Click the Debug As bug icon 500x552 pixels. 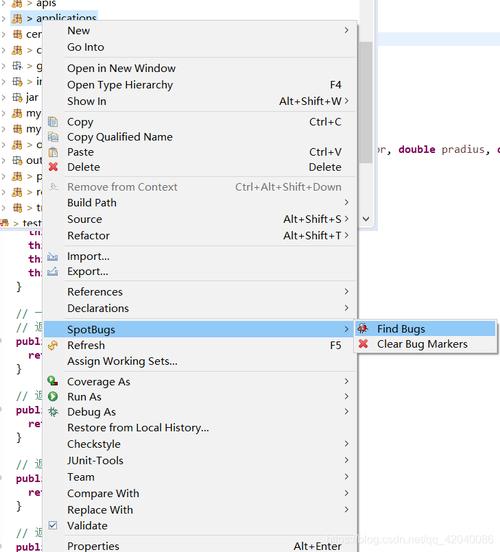53,412
